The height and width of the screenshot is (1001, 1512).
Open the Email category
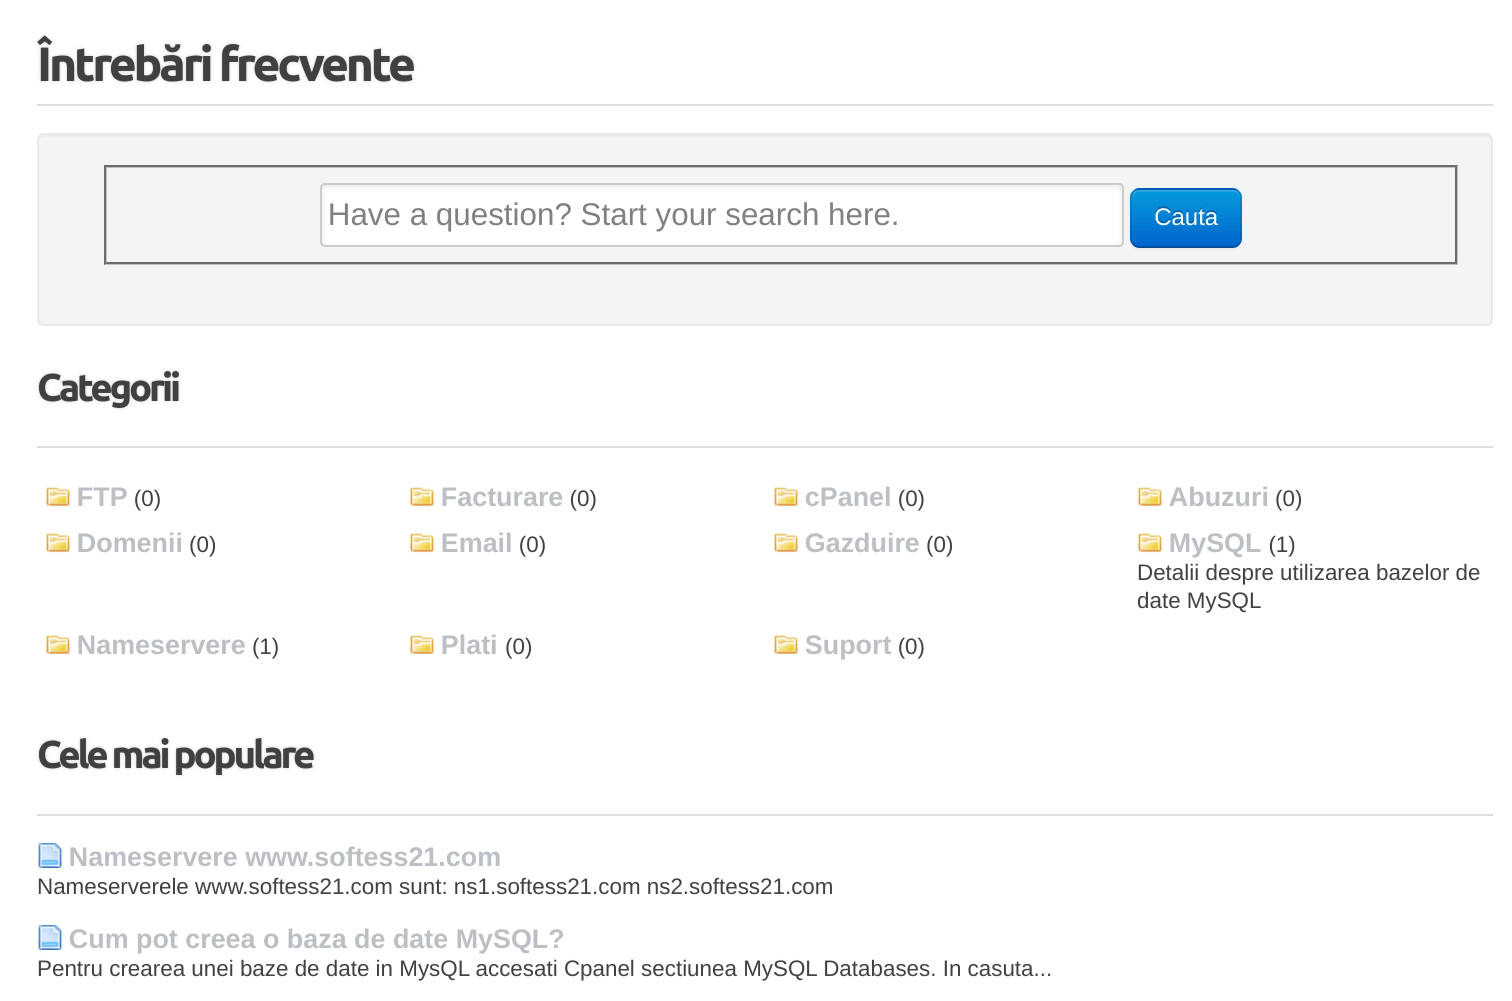(477, 543)
